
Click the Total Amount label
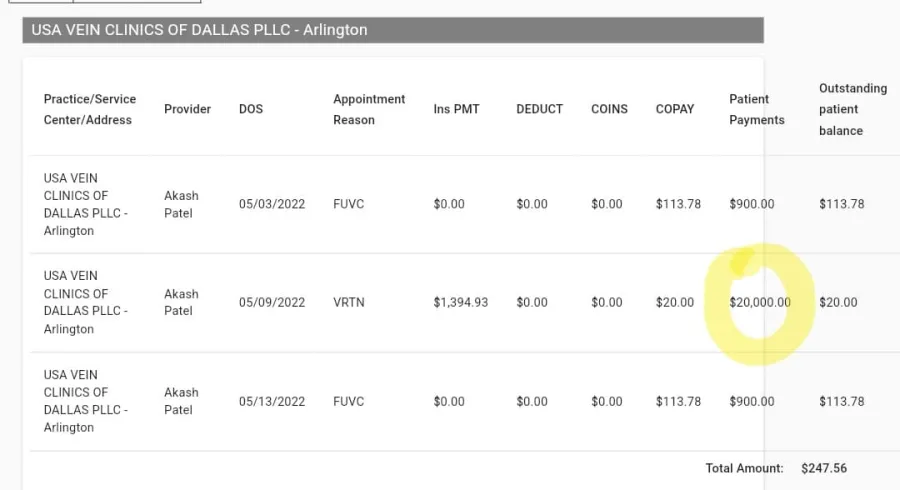[741, 468]
